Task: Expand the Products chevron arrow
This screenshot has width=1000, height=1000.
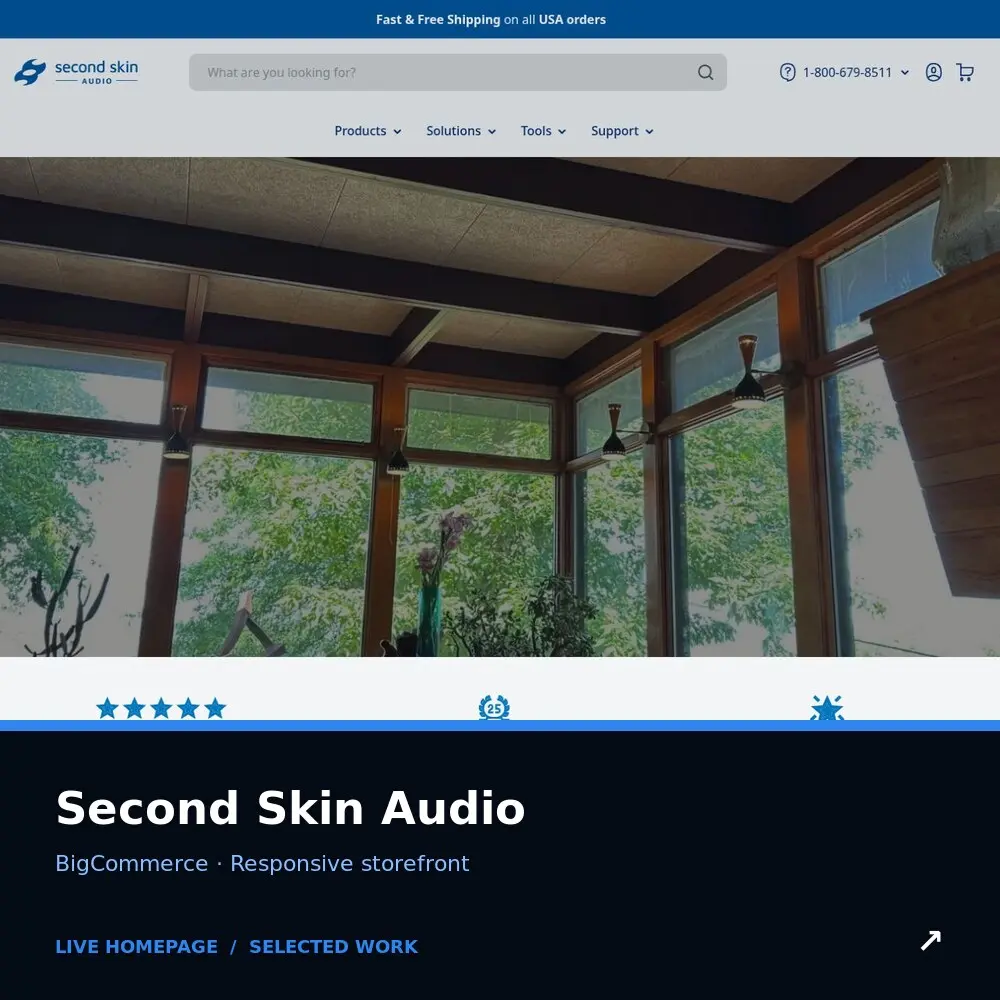Action: click(397, 131)
